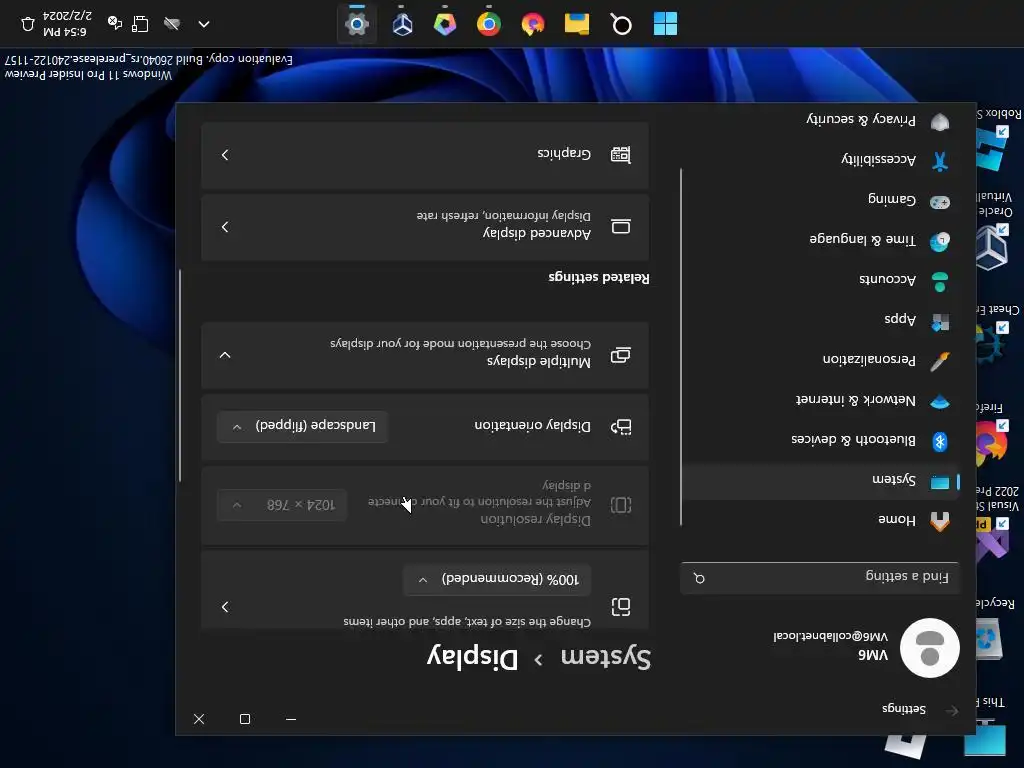Select the This PC desktop icon

pyautogui.click(x=989, y=728)
